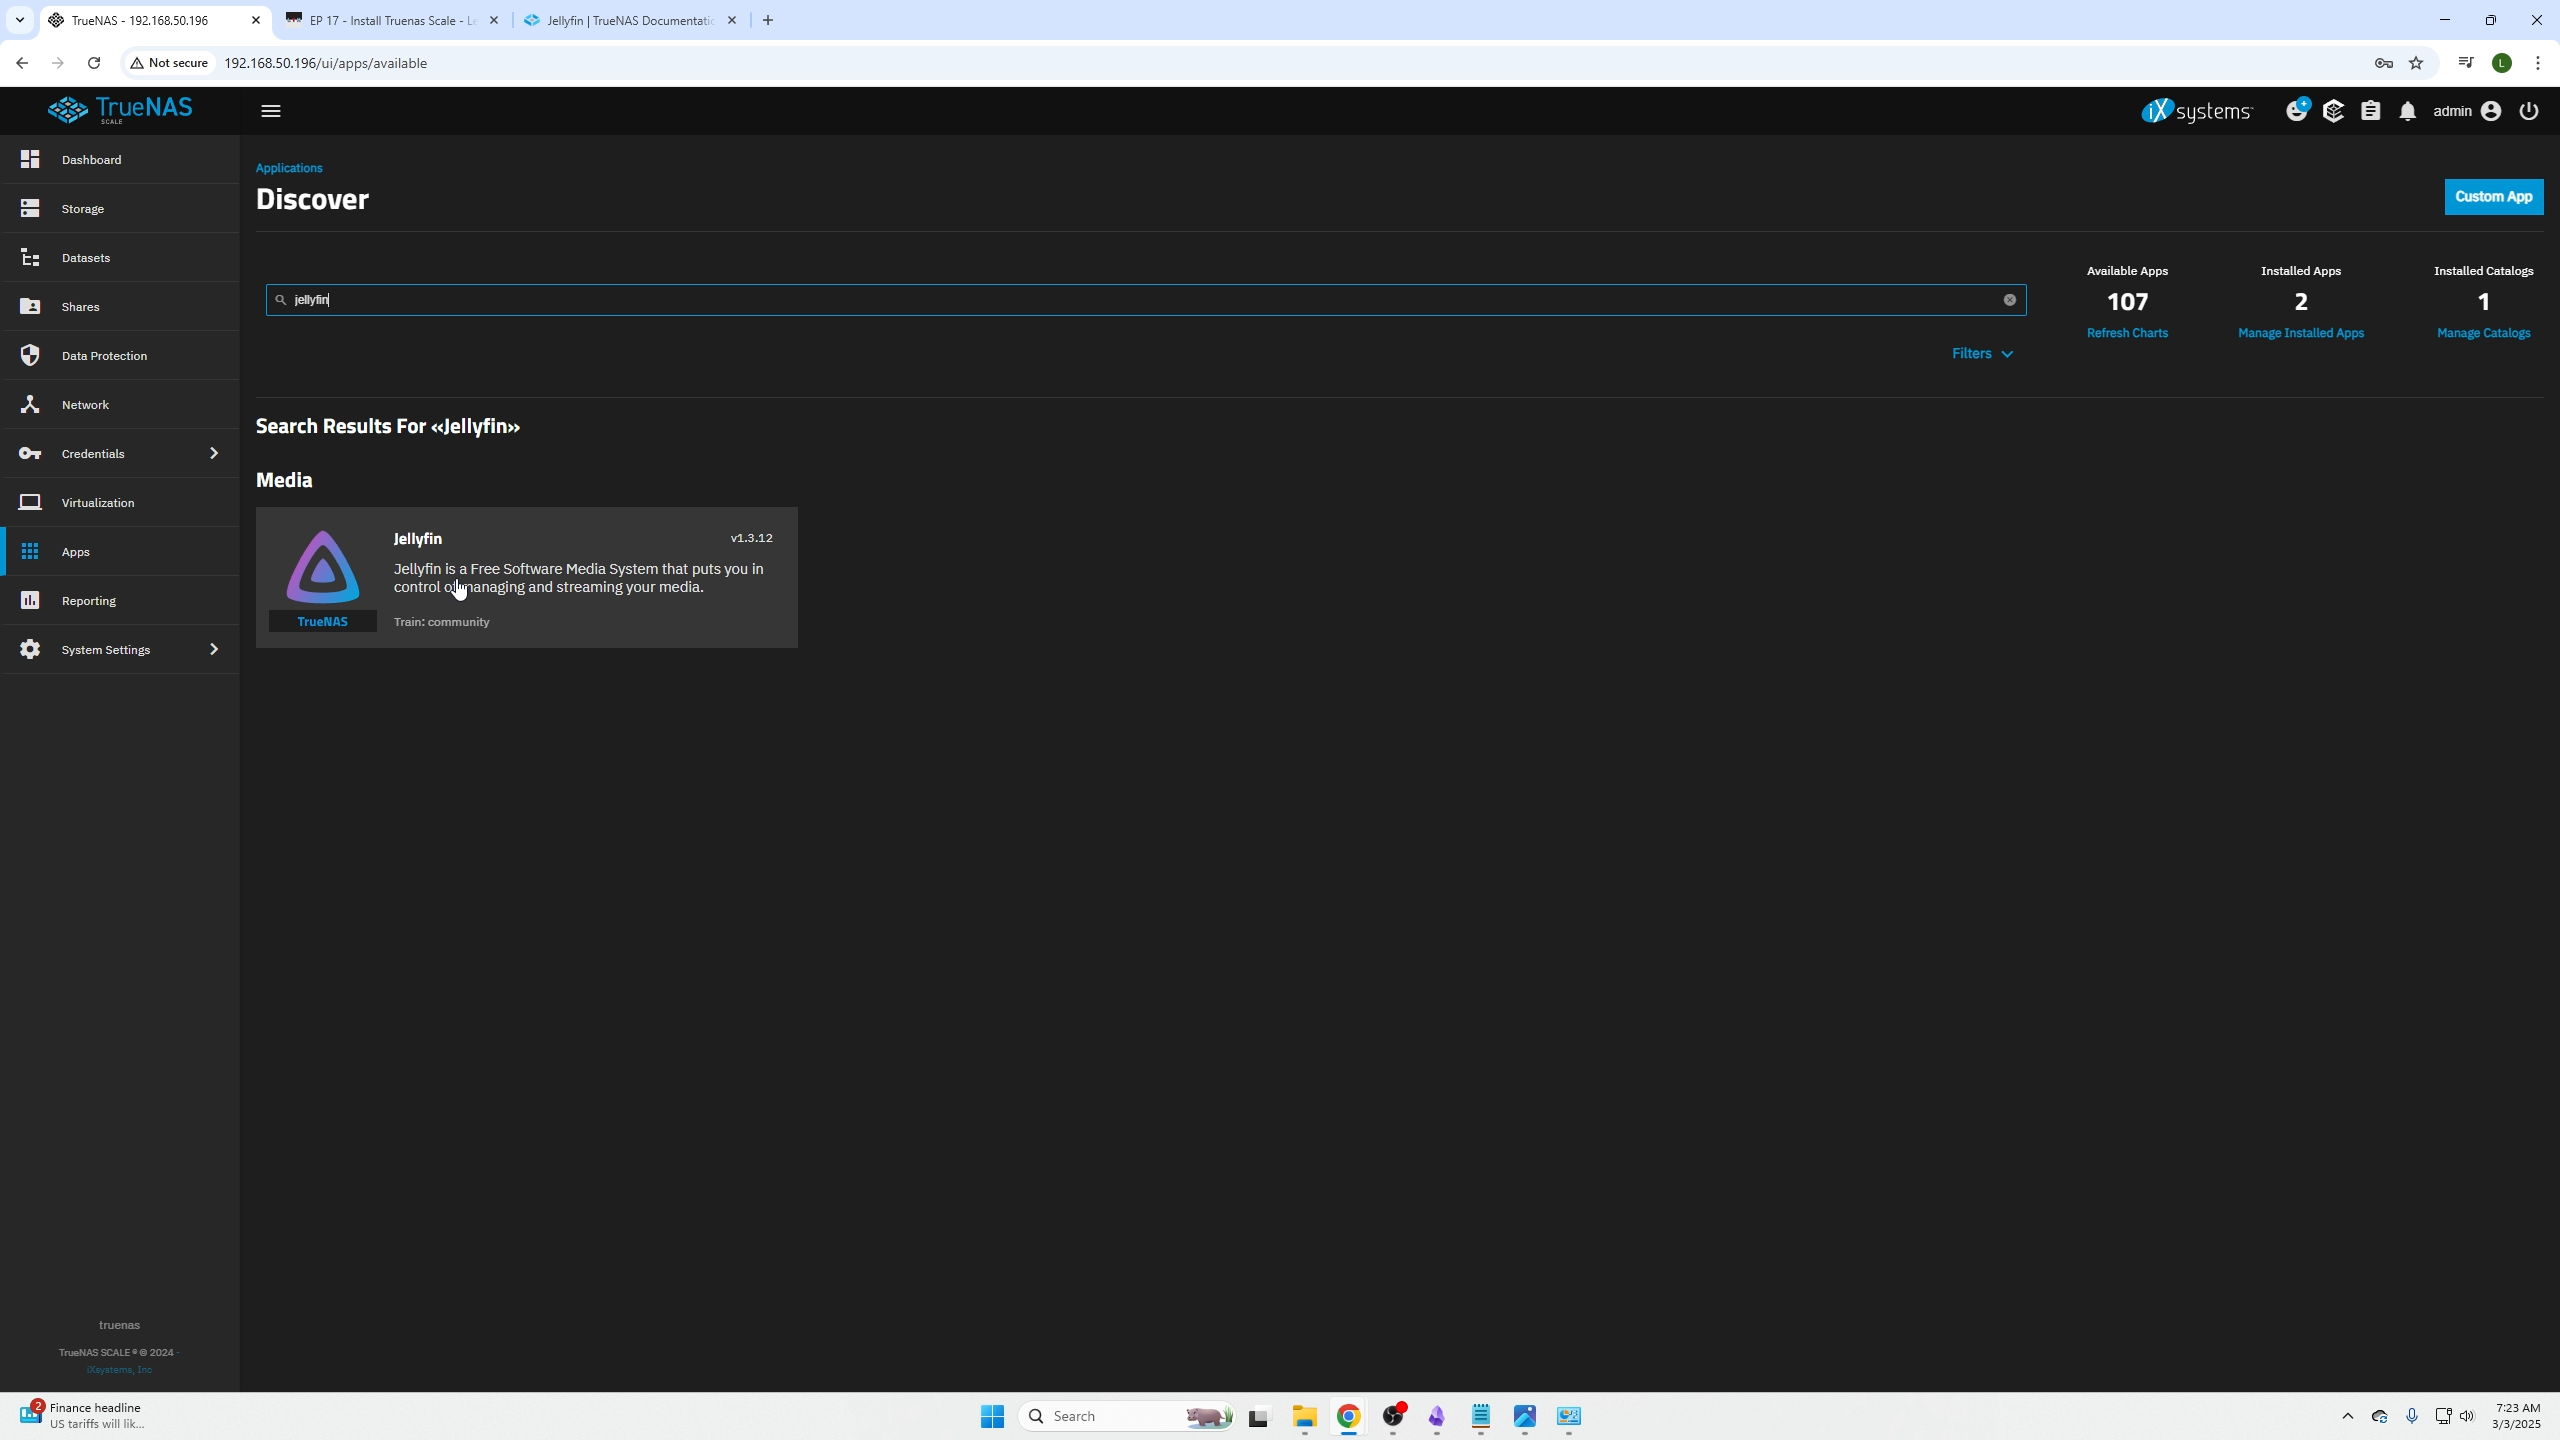This screenshot has height=1440, width=2560.
Task: Expand the Filters dropdown
Action: (x=1982, y=354)
